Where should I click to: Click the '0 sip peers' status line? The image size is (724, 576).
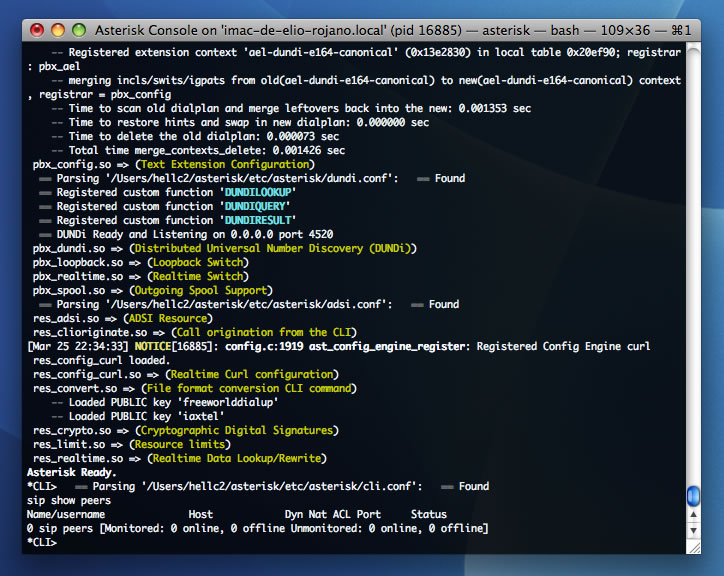(257, 528)
